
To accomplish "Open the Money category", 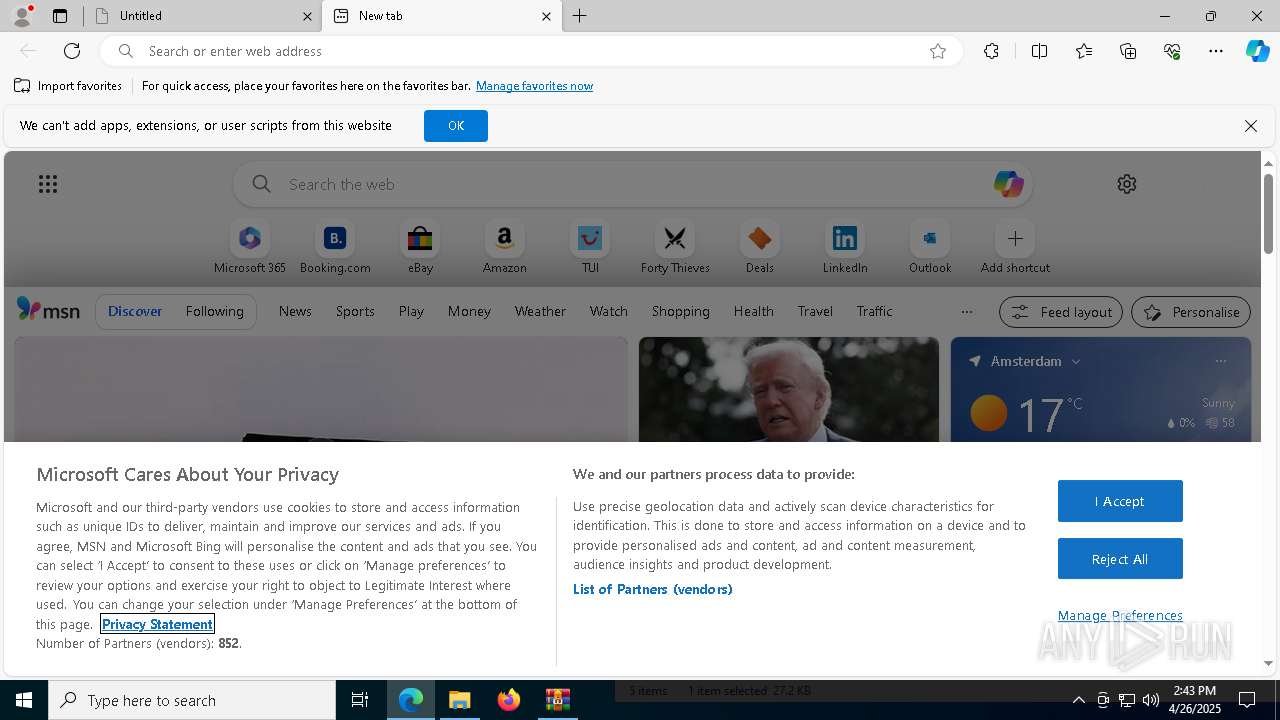I will click(469, 311).
